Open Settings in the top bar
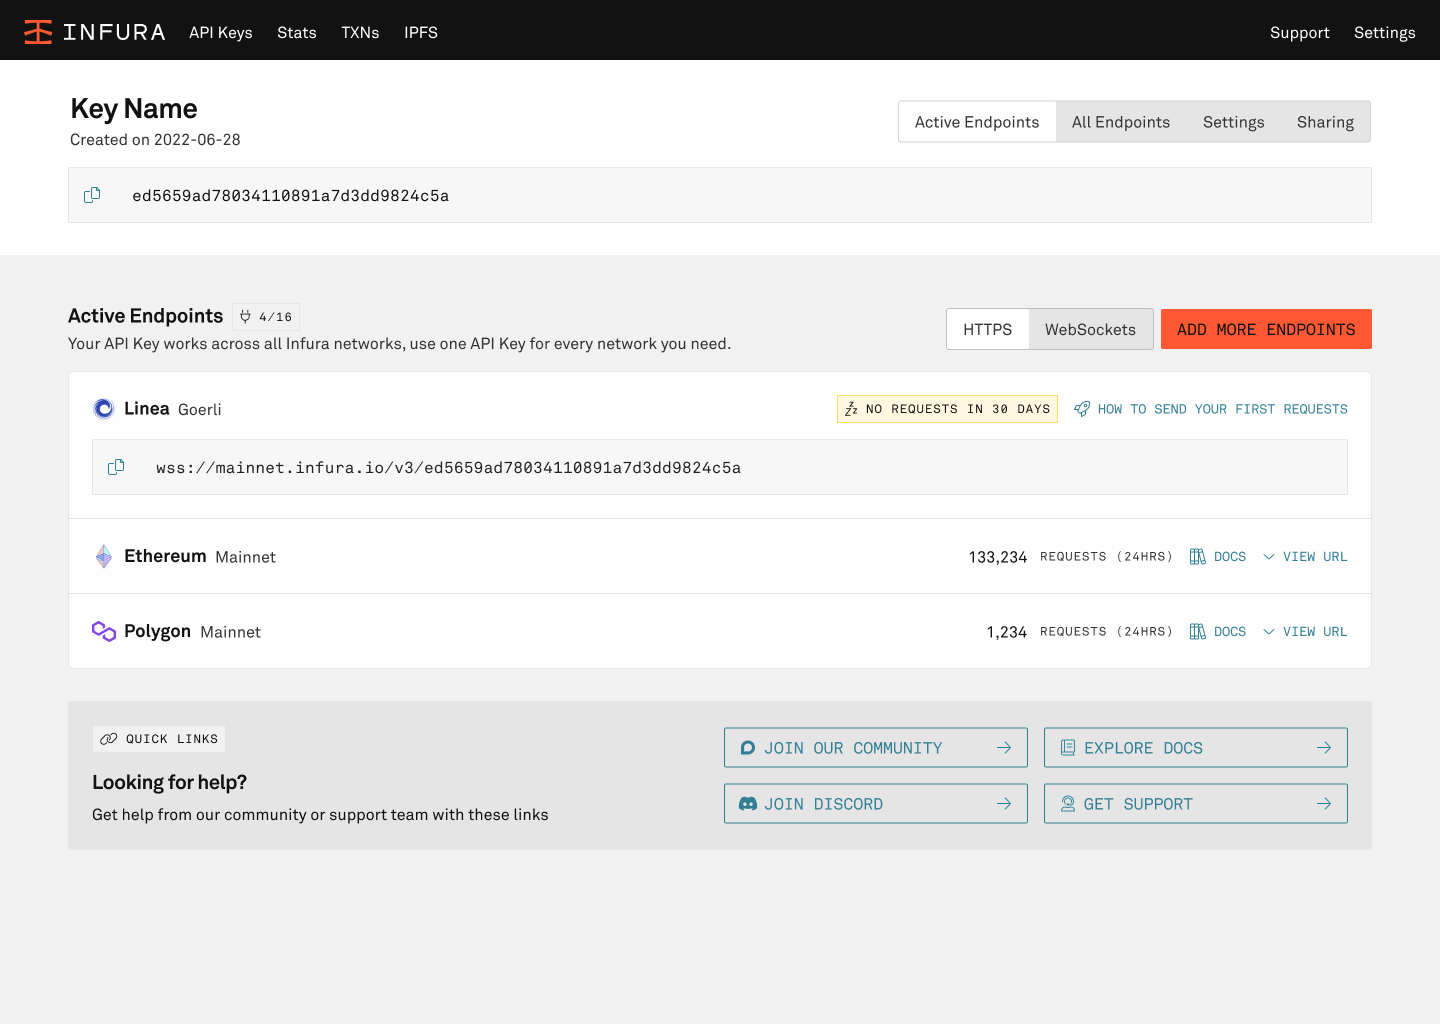This screenshot has width=1440, height=1024. click(1385, 32)
